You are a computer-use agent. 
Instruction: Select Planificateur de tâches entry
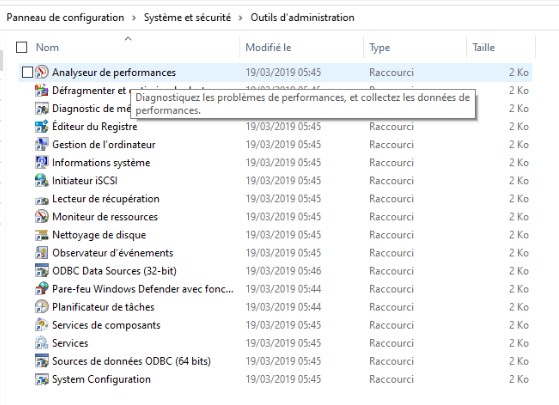pos(103,307)
